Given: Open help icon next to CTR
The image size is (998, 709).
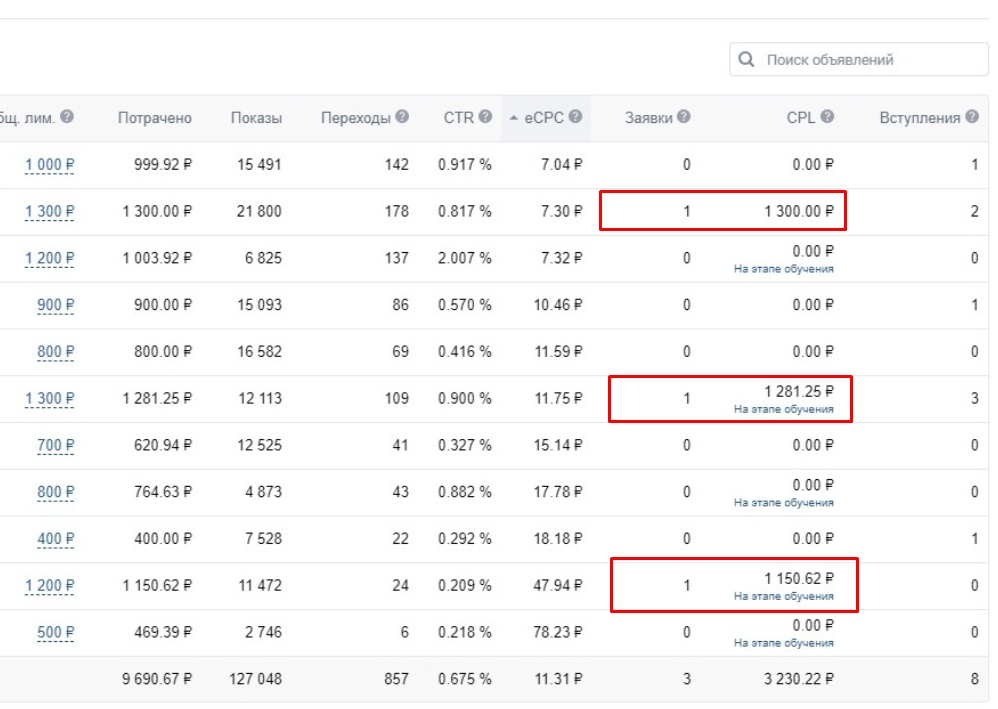Looking at the screenshot, I should tap(485, 116).
